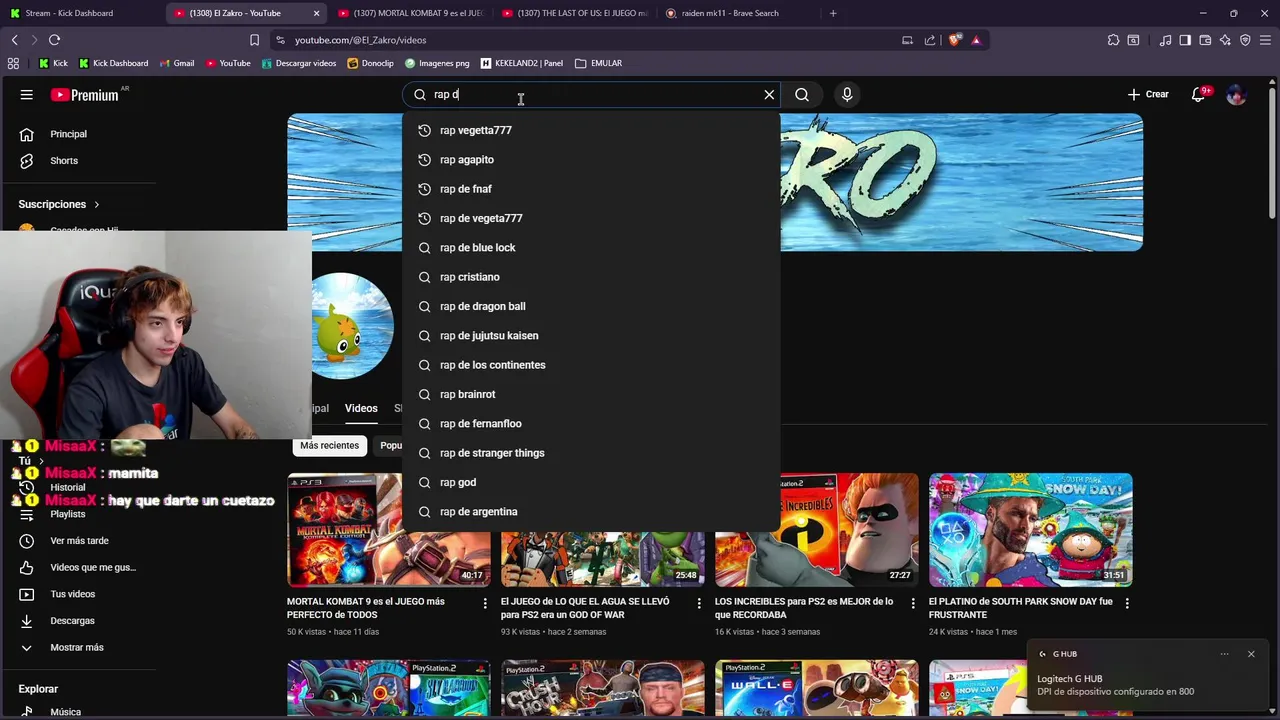Screen dimensions: 1280x720
Task: Switch to THE LAST OF US browser tab
Action: [x=574, y=13]
